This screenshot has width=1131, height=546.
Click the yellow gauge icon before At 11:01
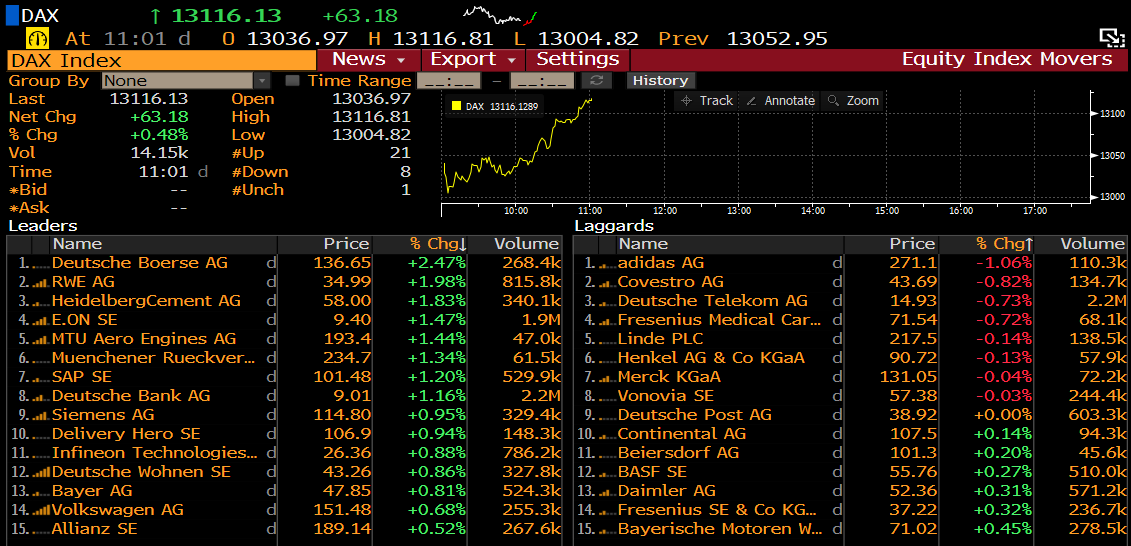(x=37, y=38)
